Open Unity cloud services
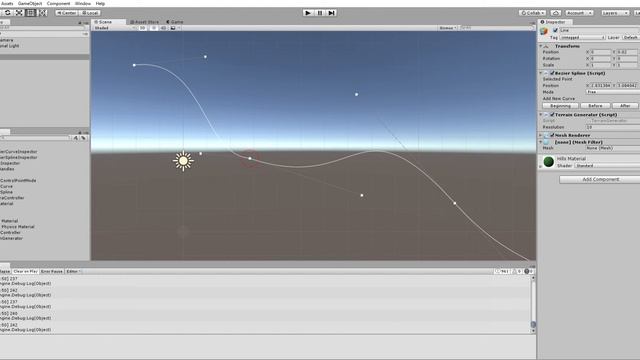The height and width of the screenshot is (360, 640). click(556, 13)
